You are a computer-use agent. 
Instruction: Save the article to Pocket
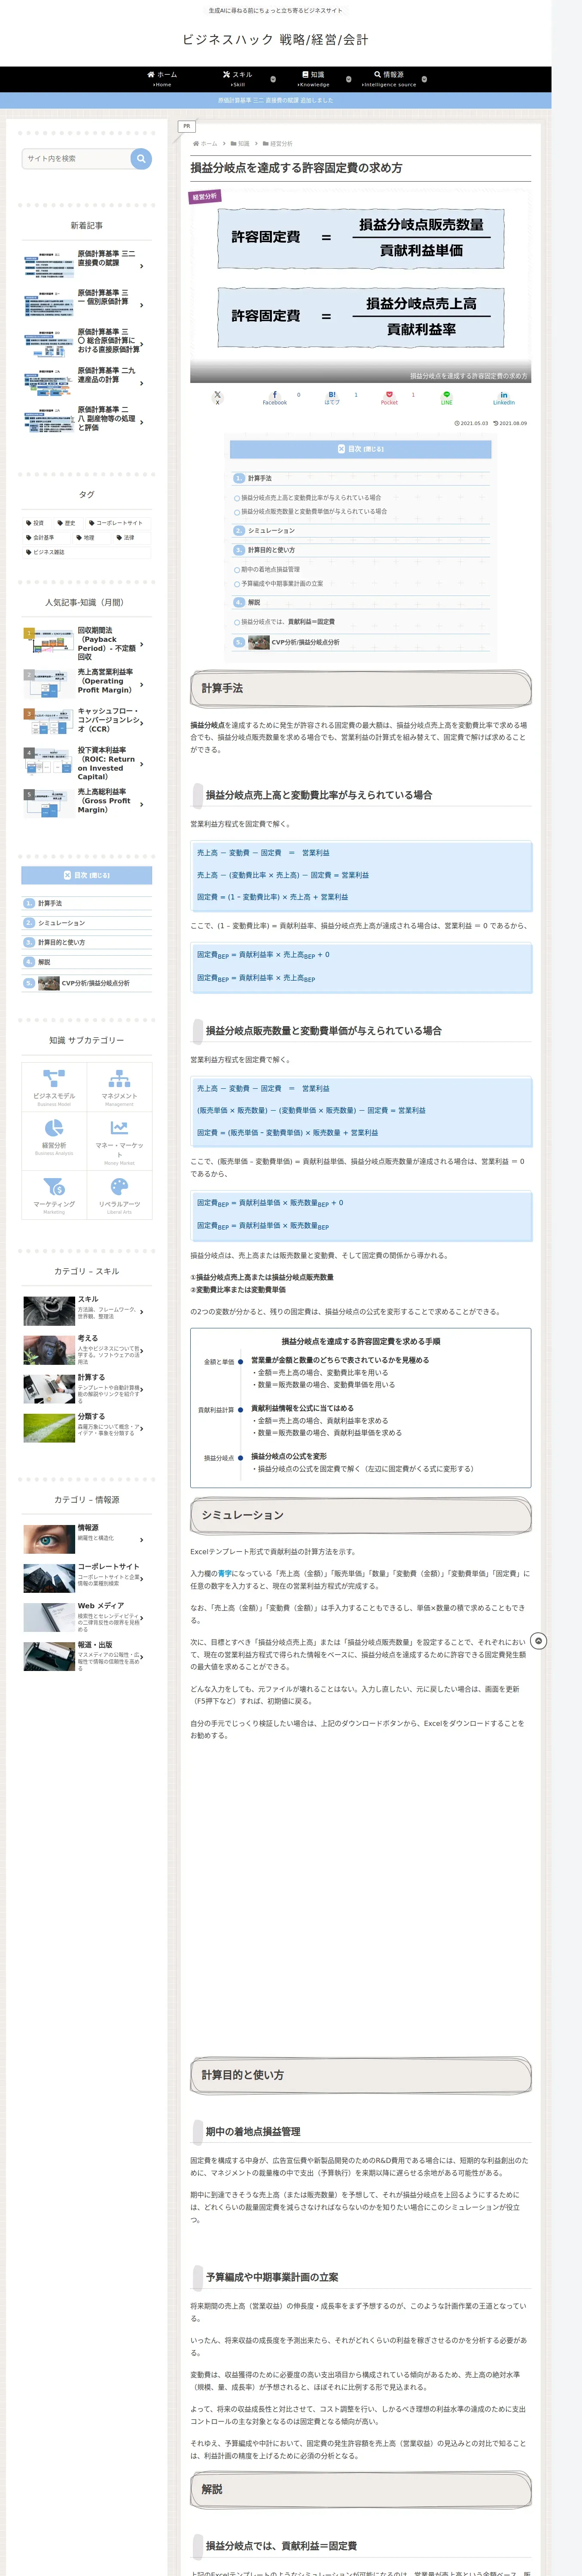pos(389,397)
